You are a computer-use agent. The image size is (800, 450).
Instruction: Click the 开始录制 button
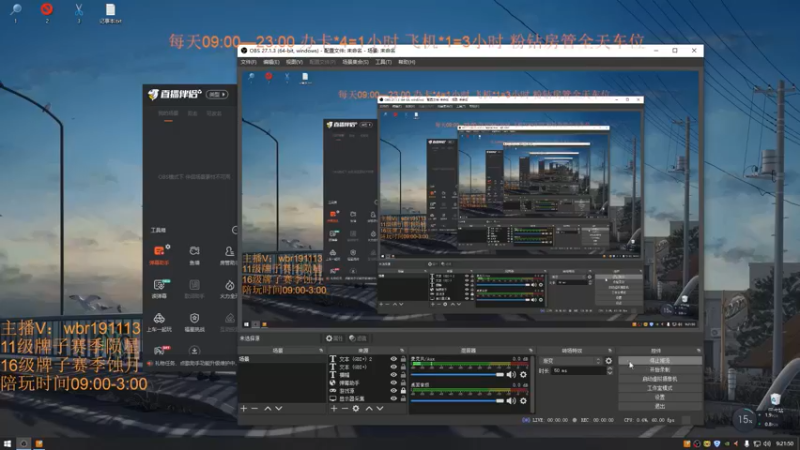pyautogui.click(x=660, y=370)
